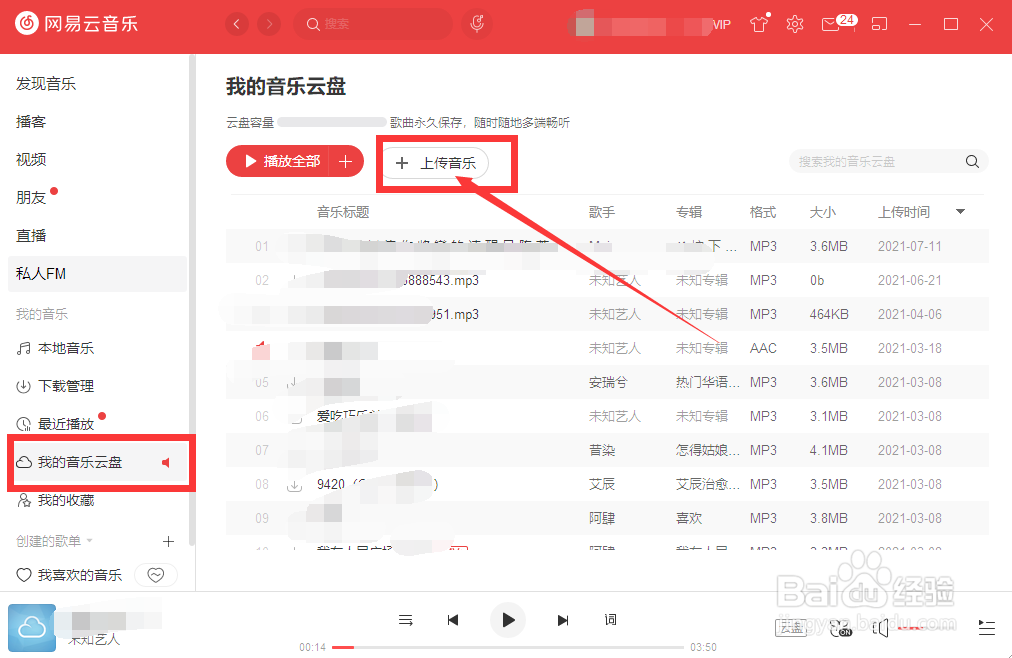
Task: Open 本地音乐 in the sidebar
Action: tap(56, 348)
